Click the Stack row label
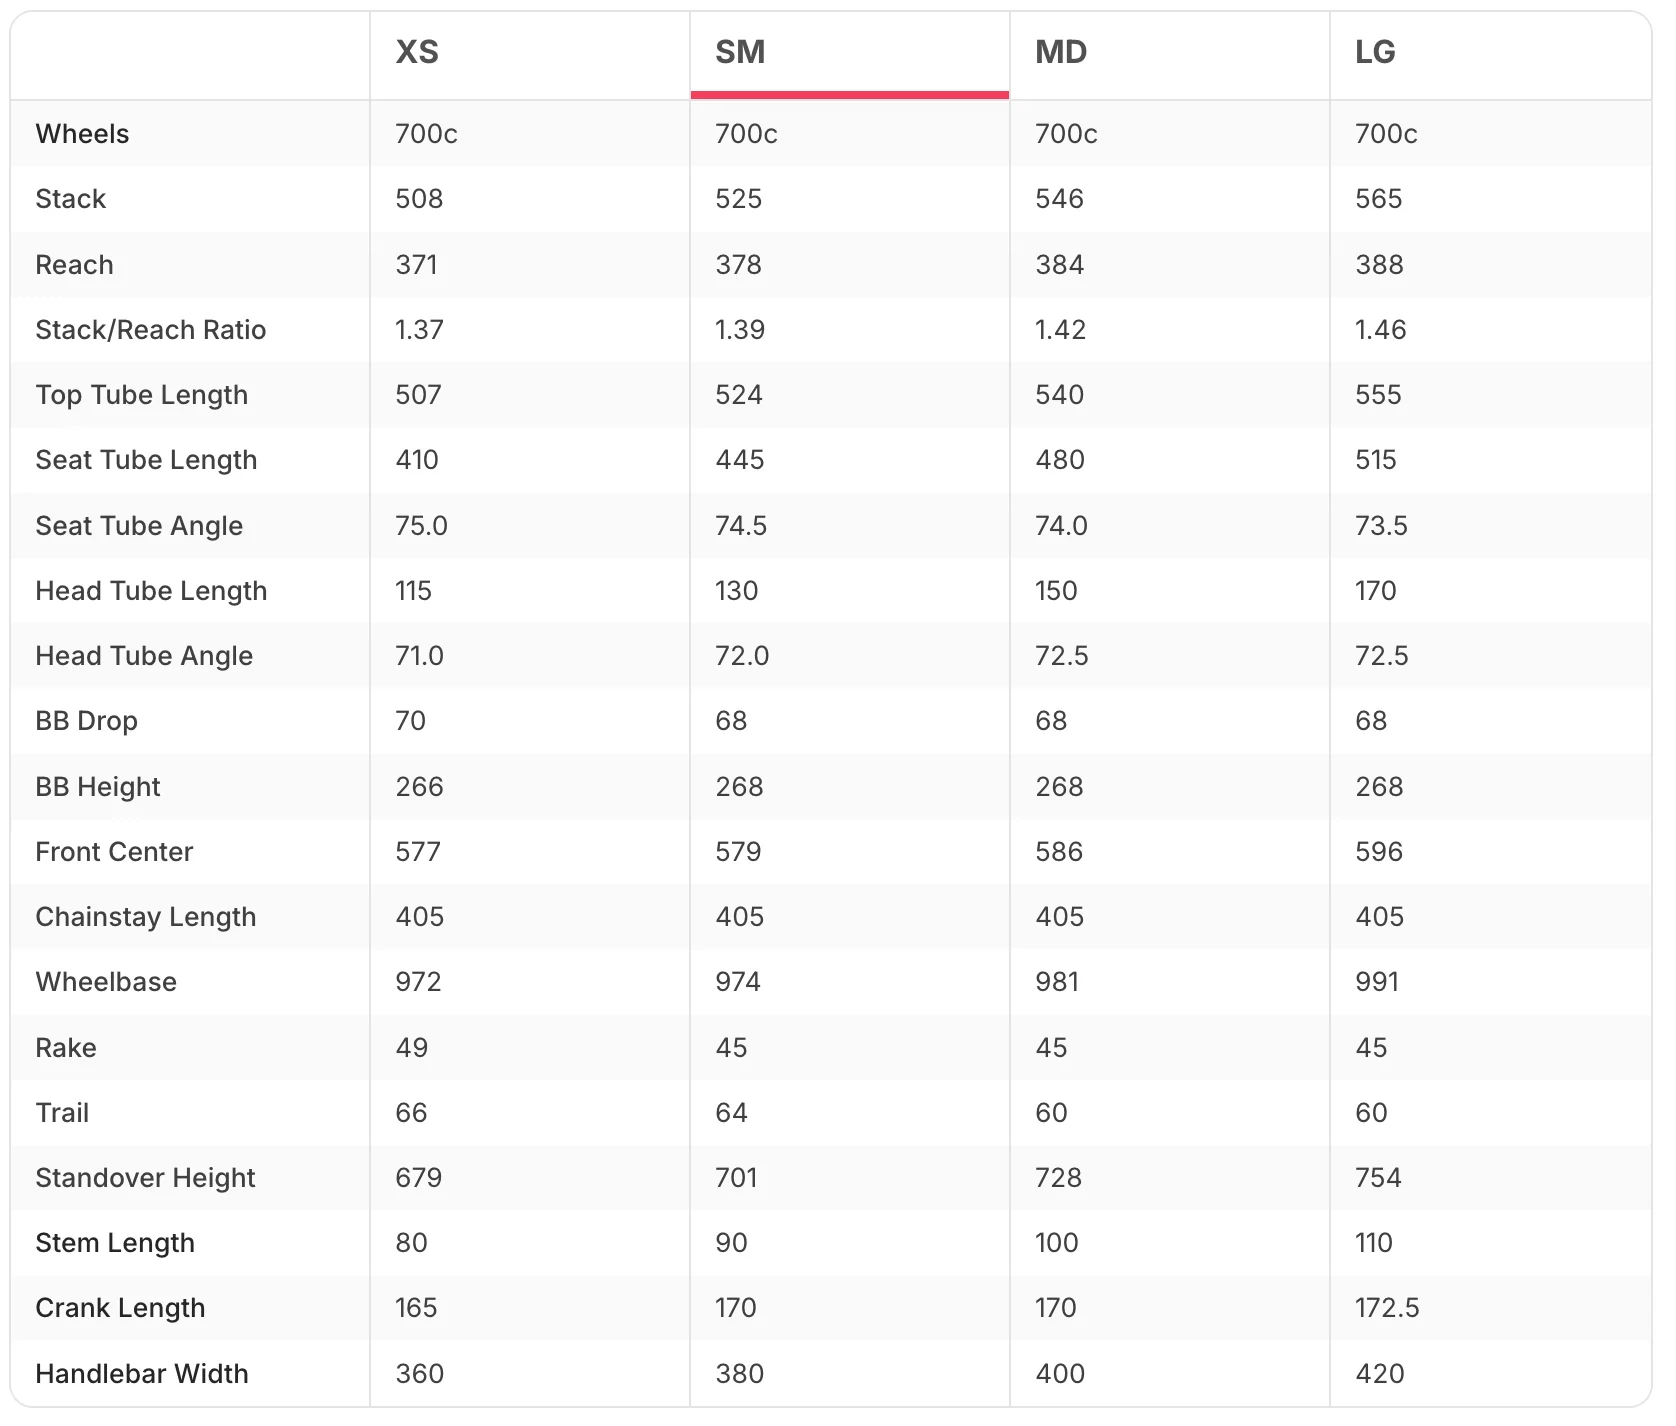1676x1426 pixels. 71,199
